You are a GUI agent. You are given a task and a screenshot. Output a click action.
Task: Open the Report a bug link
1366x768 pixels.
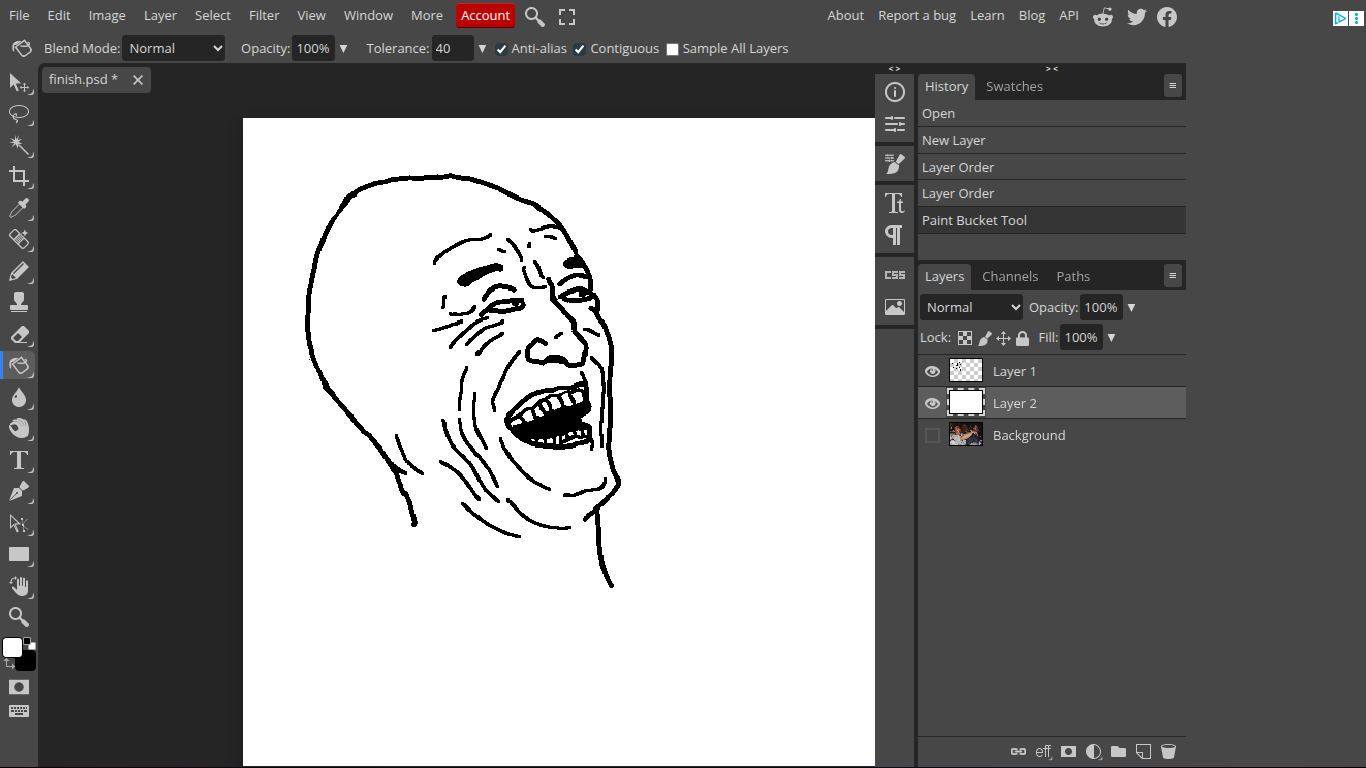(x=916, y=15)
